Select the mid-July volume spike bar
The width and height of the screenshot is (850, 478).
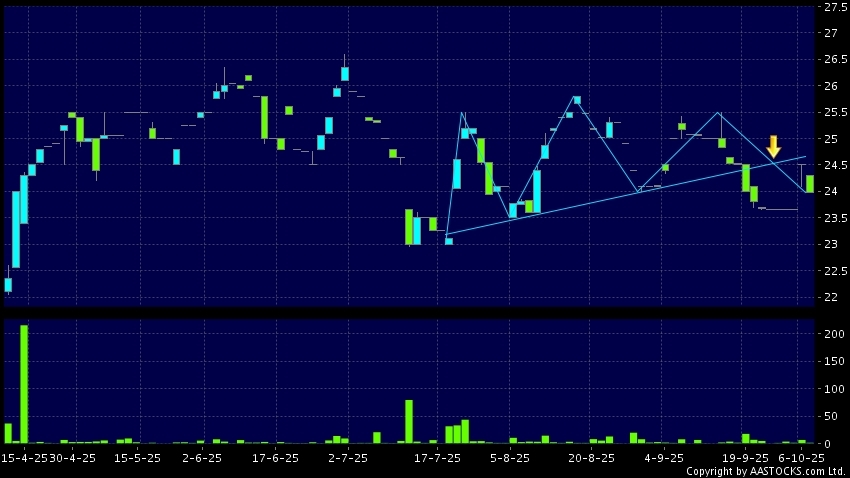tap(409, 421)
